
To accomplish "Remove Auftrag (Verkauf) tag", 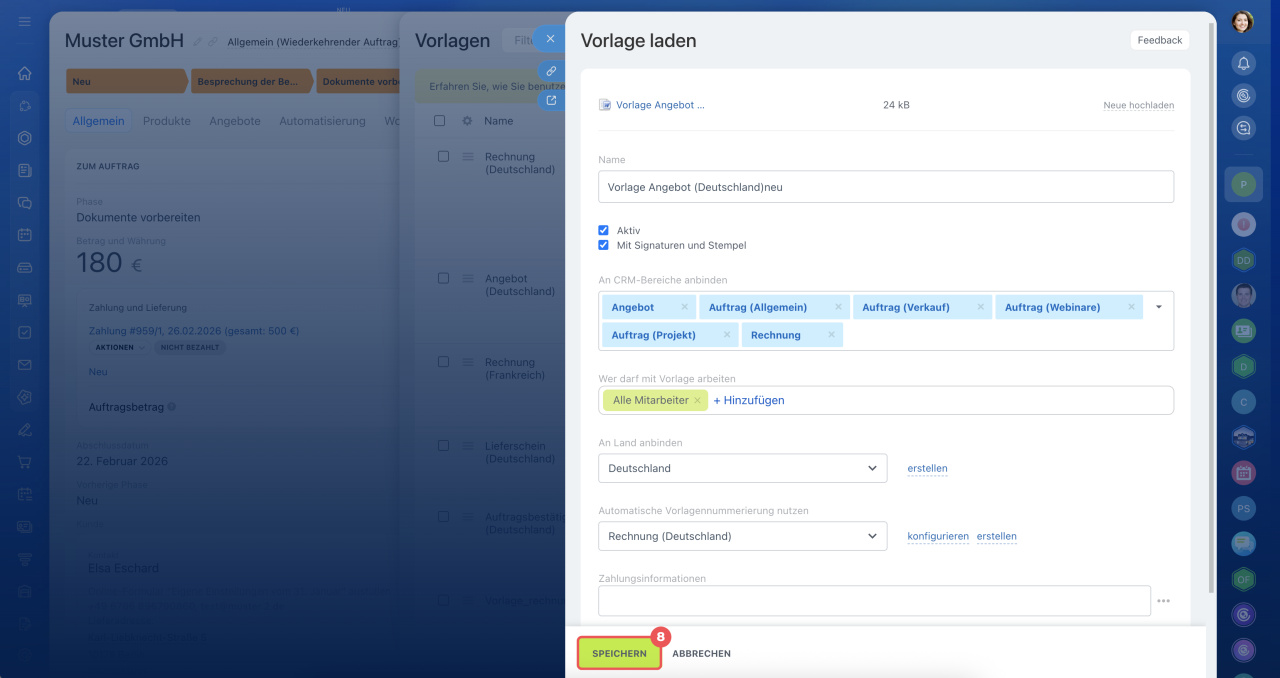I will tap(980, 307).
